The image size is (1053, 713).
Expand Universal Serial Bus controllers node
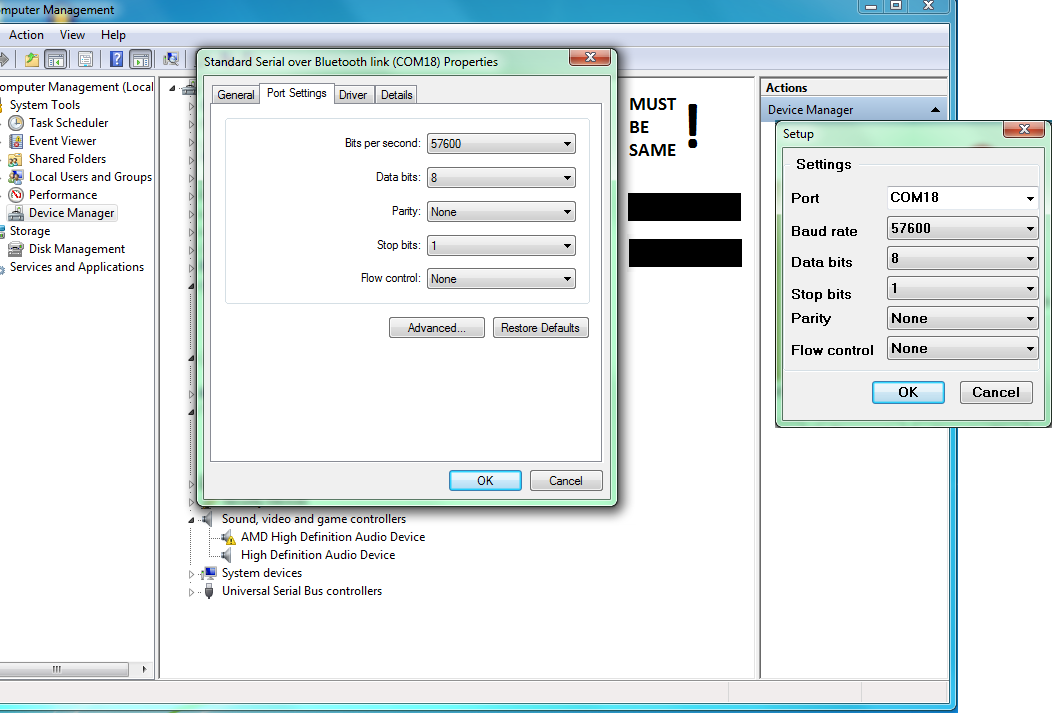point(191,592)
